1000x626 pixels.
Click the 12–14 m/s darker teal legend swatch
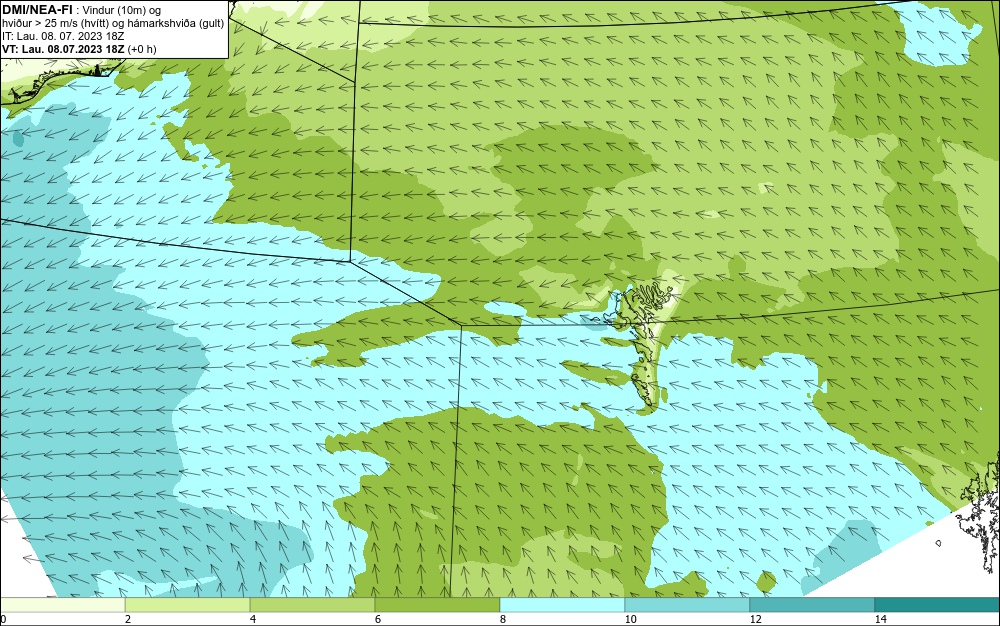pyautogui.click(x=812, y=605)
